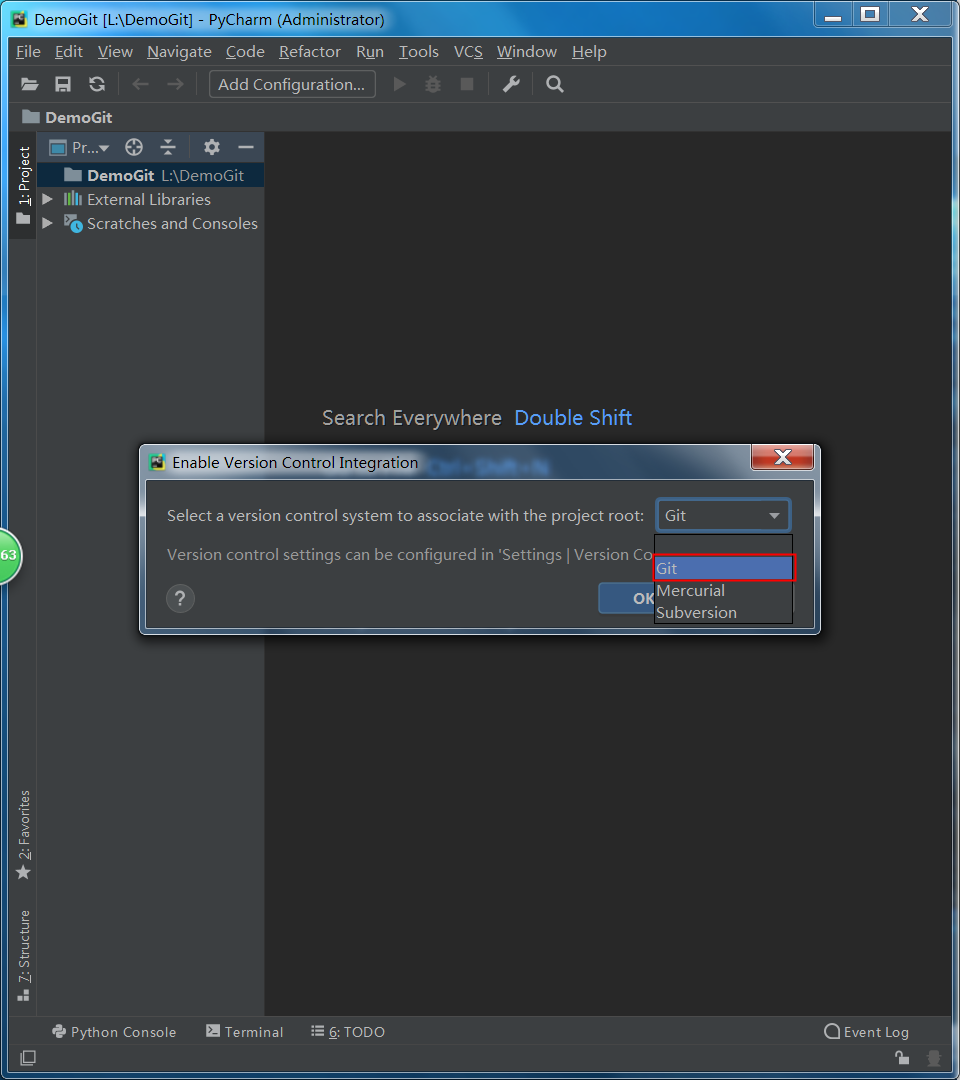Click the locate target crosshair icon
Viewport: 960px width, 1080px height.
[x=134, y=147]
